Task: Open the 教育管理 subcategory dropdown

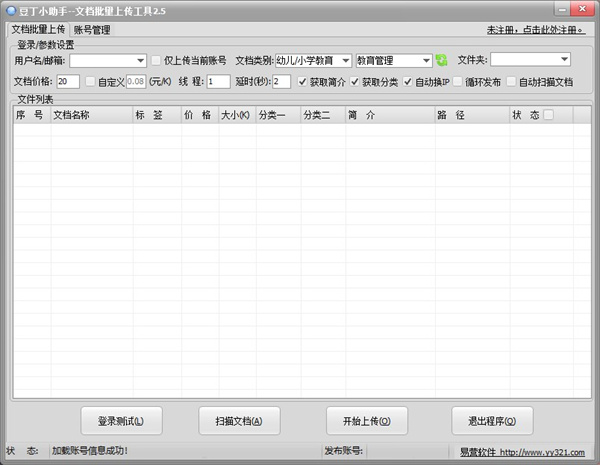Action: pos(426,61)
